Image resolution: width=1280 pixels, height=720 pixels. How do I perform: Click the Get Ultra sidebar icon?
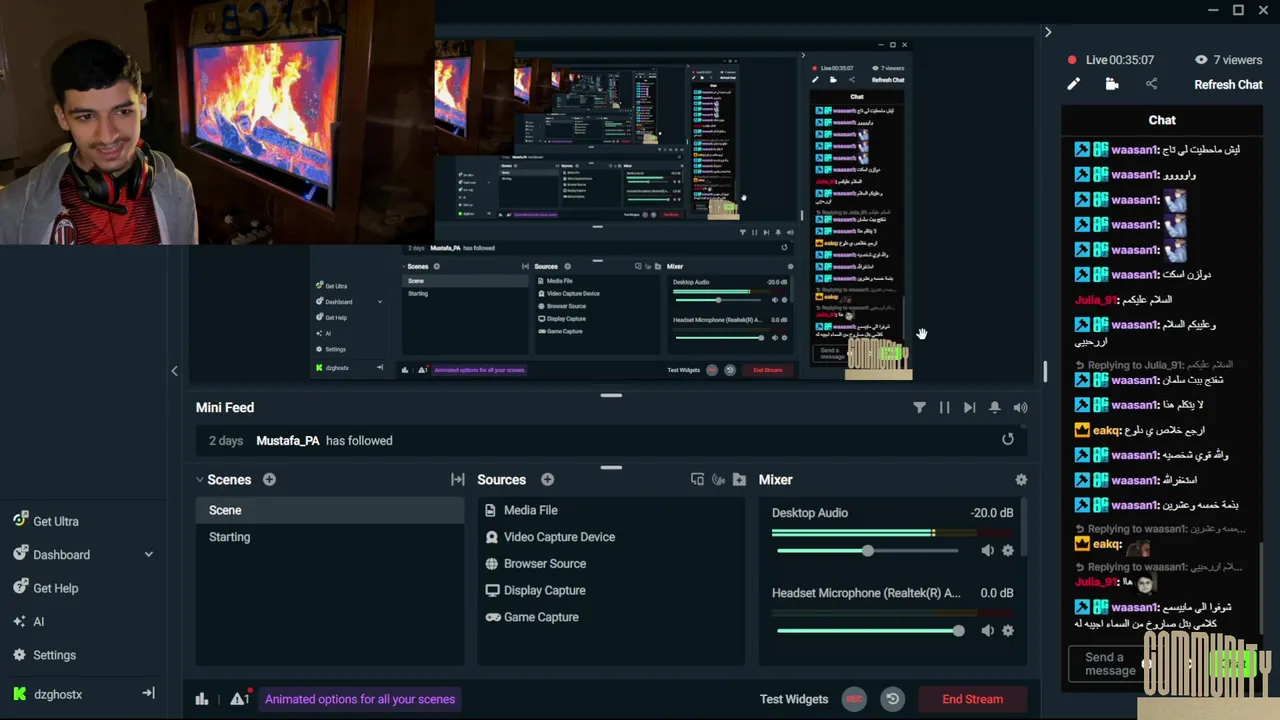click(x=20, y=520)
